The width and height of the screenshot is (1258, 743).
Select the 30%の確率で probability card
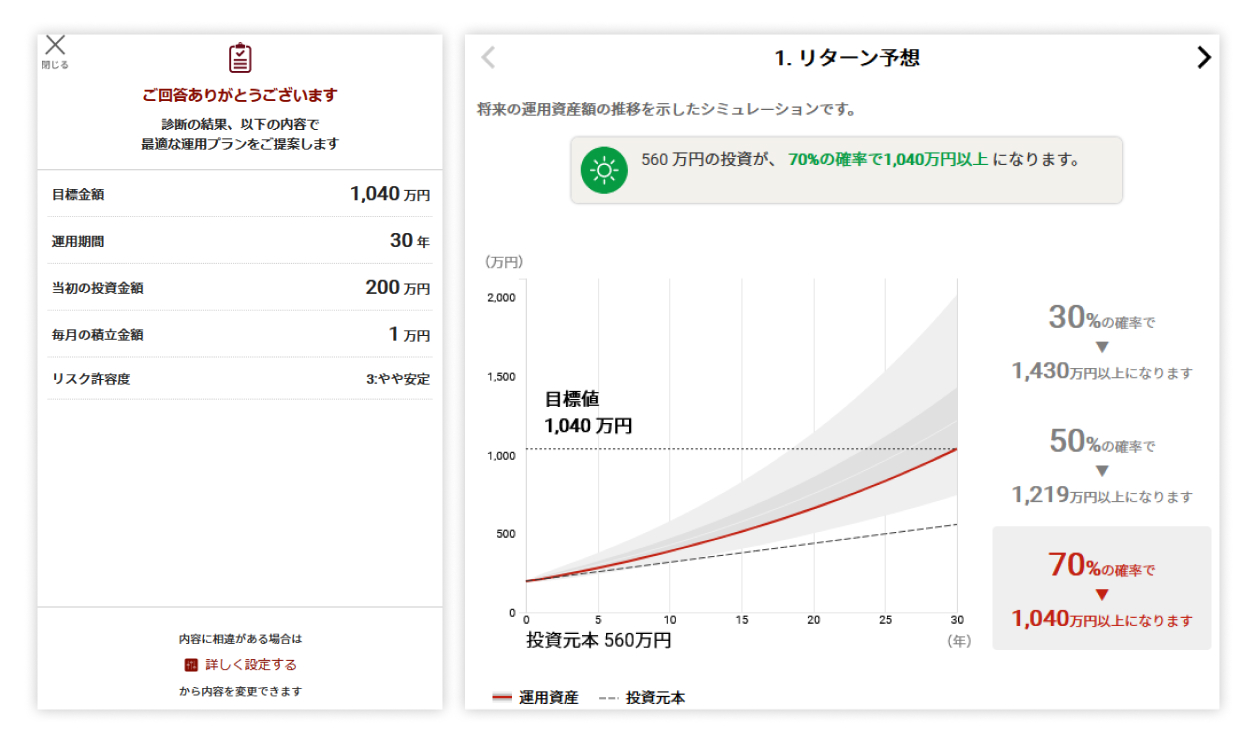point(1102,343)
